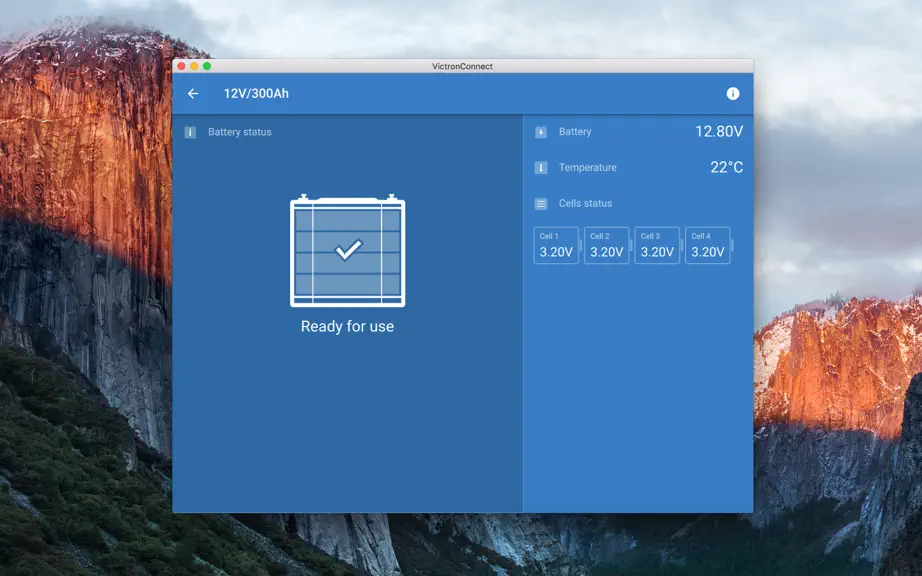Click the 12.80V battery voltage reading

pyautogui.click(x=719, y=132)
